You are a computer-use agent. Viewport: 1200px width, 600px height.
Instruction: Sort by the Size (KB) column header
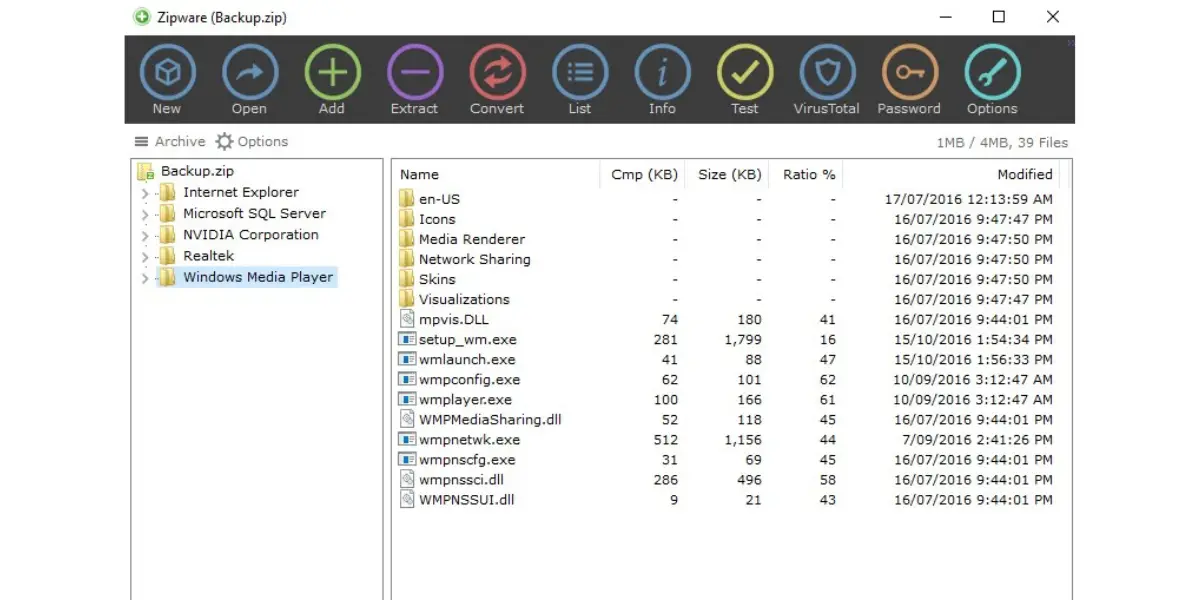point(730,174)
